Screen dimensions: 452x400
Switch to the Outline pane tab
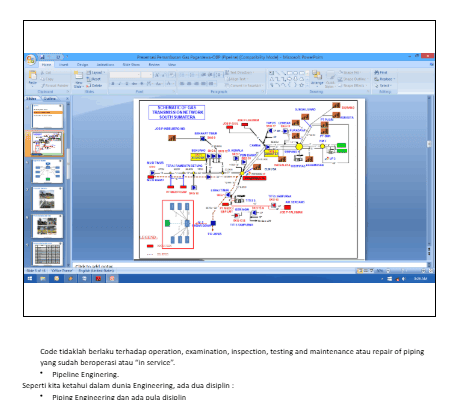49,99
